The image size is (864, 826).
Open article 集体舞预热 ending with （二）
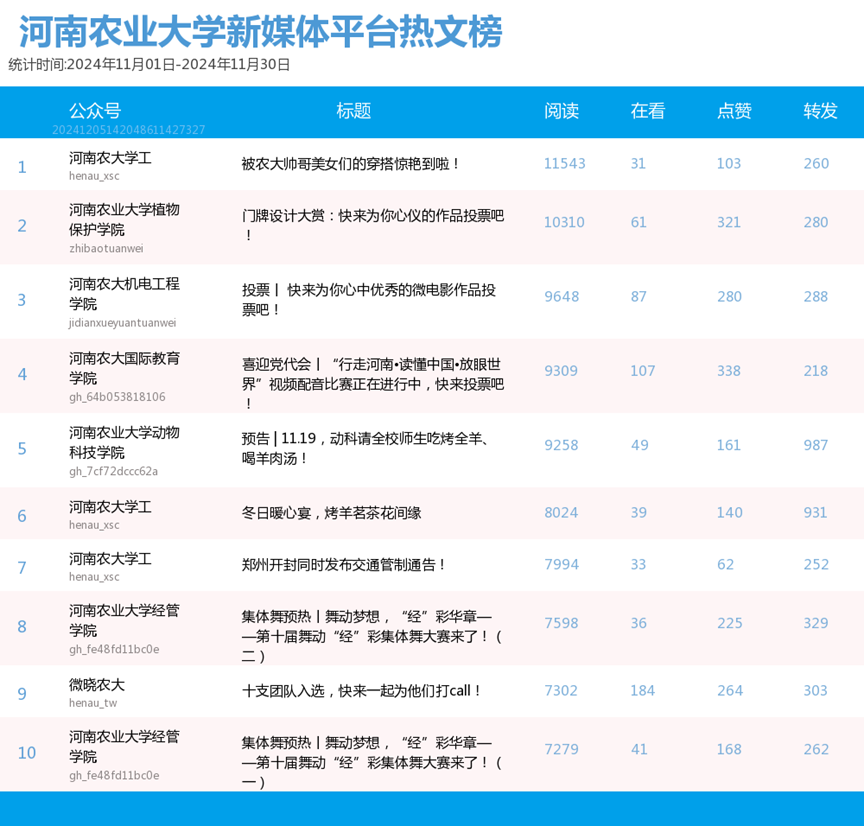click(372, 636)
